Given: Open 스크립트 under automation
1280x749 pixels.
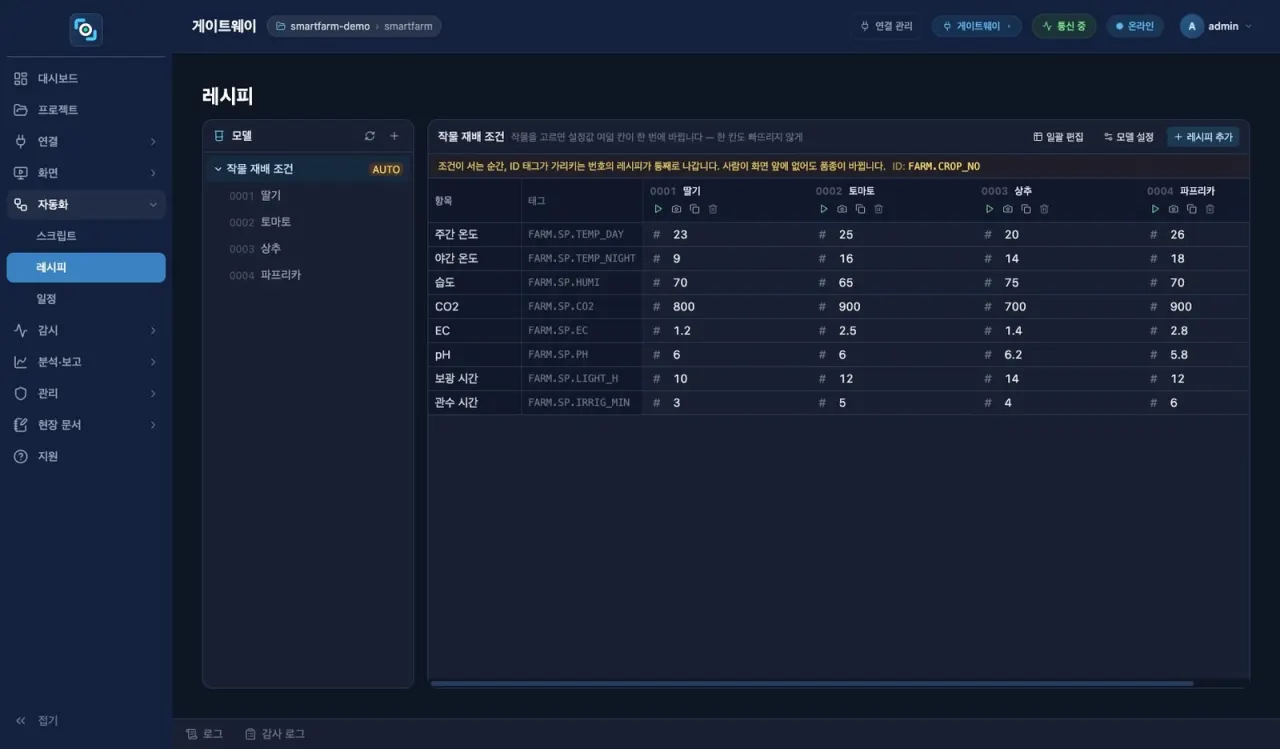Looking at the screenshot, I should point(86,236).
